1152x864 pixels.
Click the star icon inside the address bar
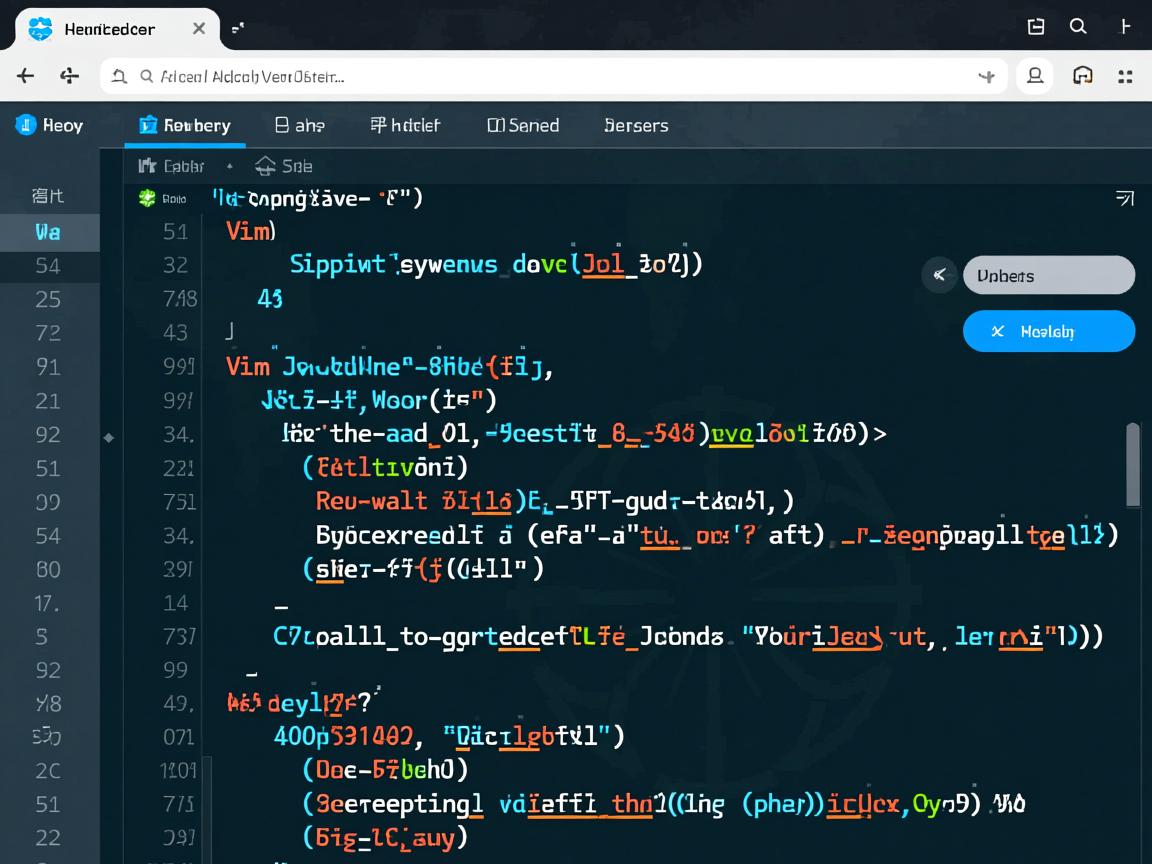986,76
